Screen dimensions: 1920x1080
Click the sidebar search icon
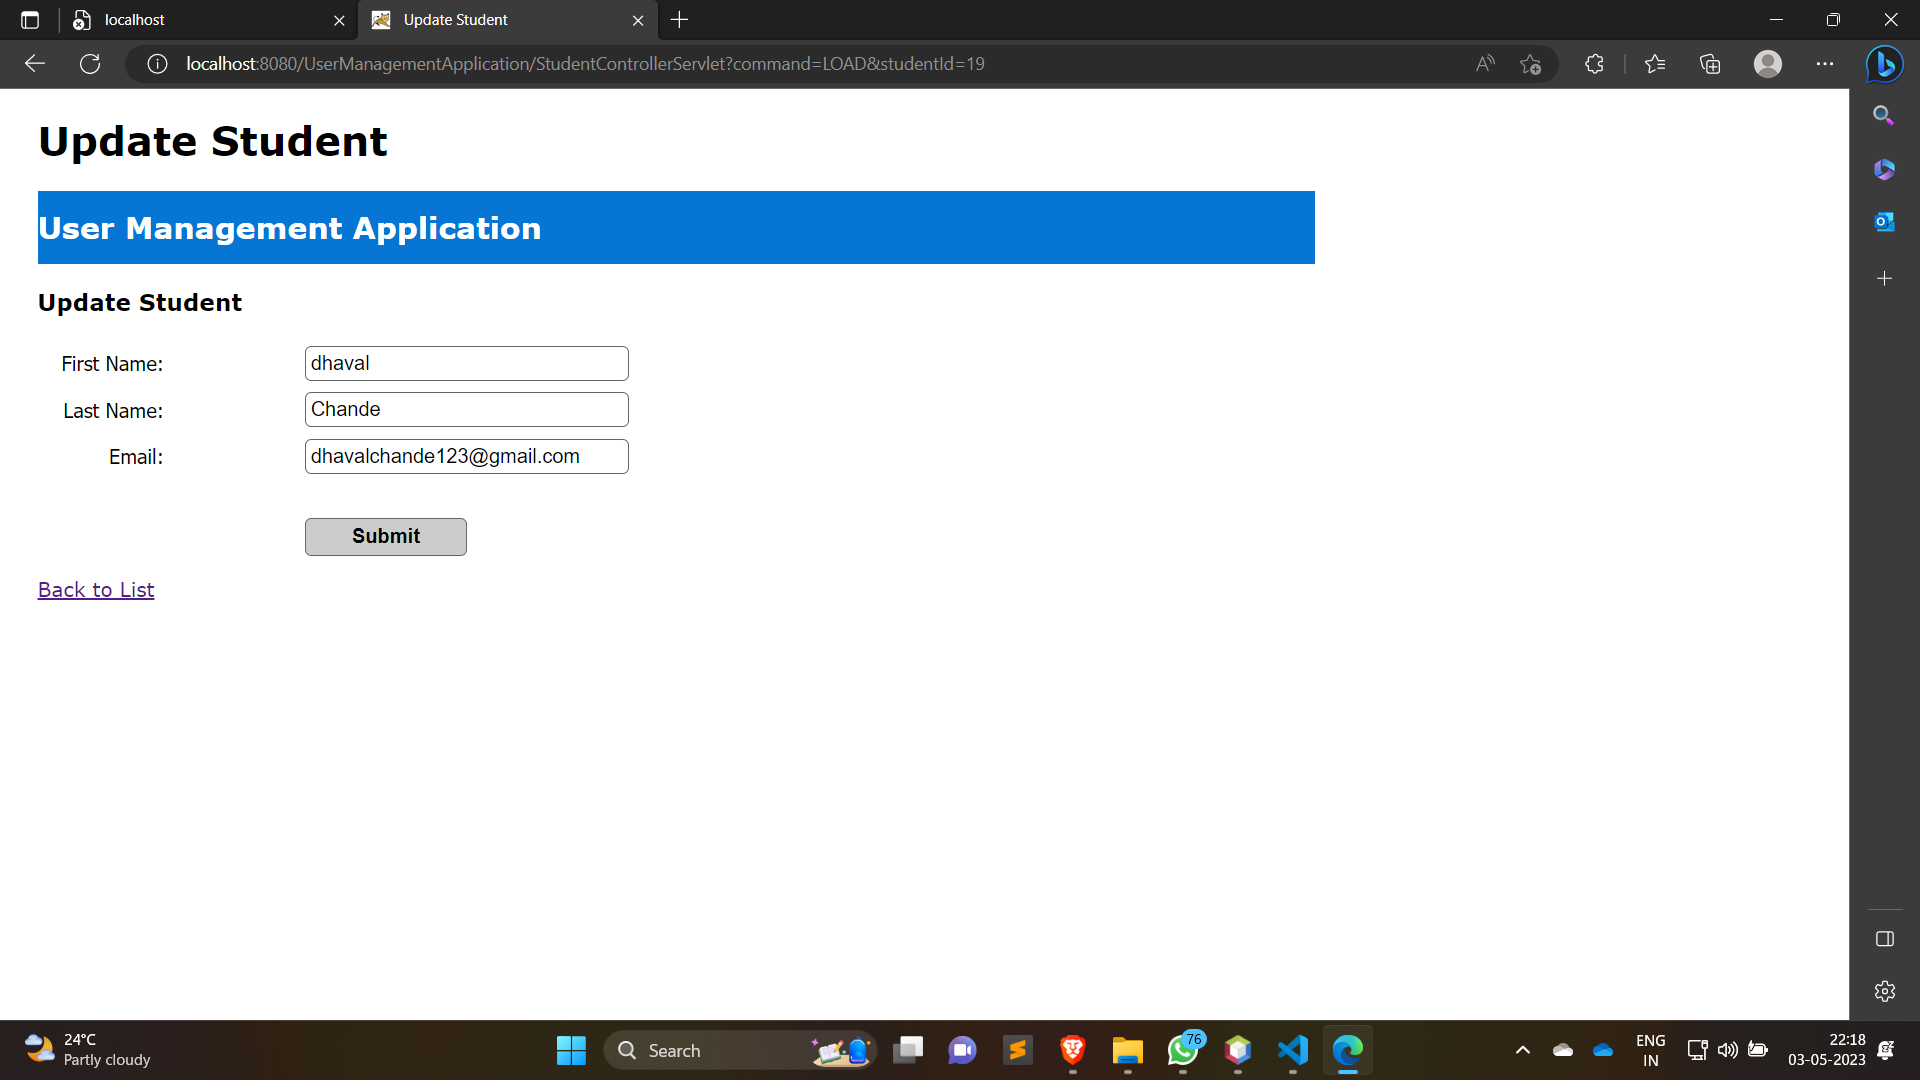(1884, 114)
